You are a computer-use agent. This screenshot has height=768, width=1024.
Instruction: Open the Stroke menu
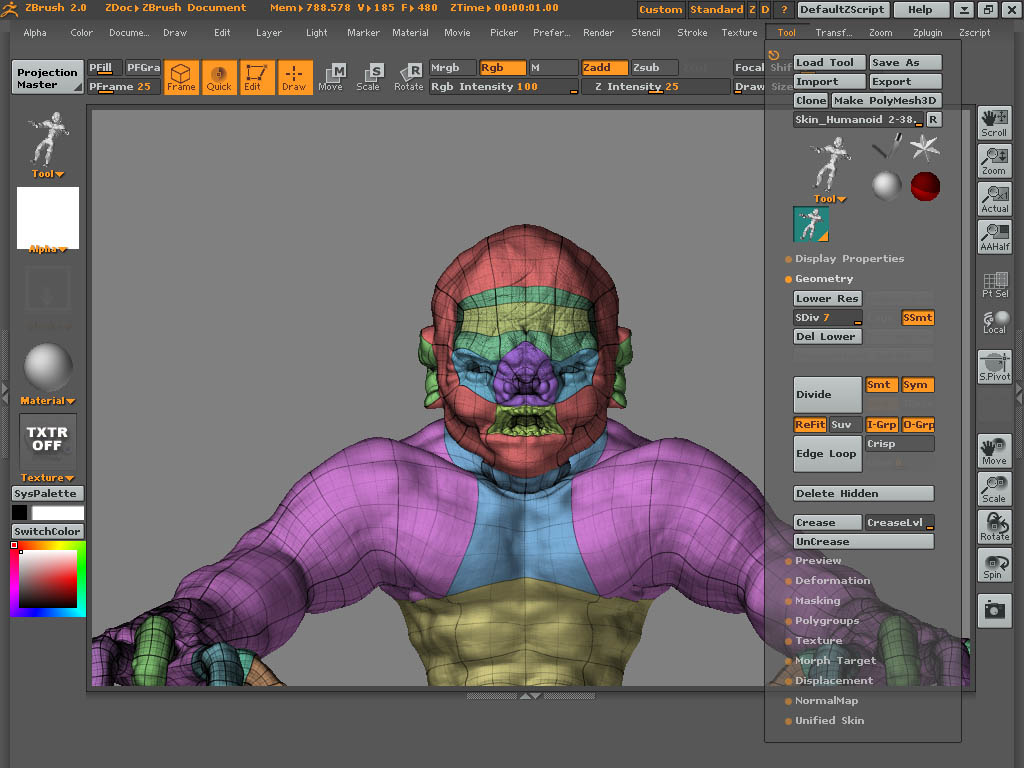click(692, 33)
